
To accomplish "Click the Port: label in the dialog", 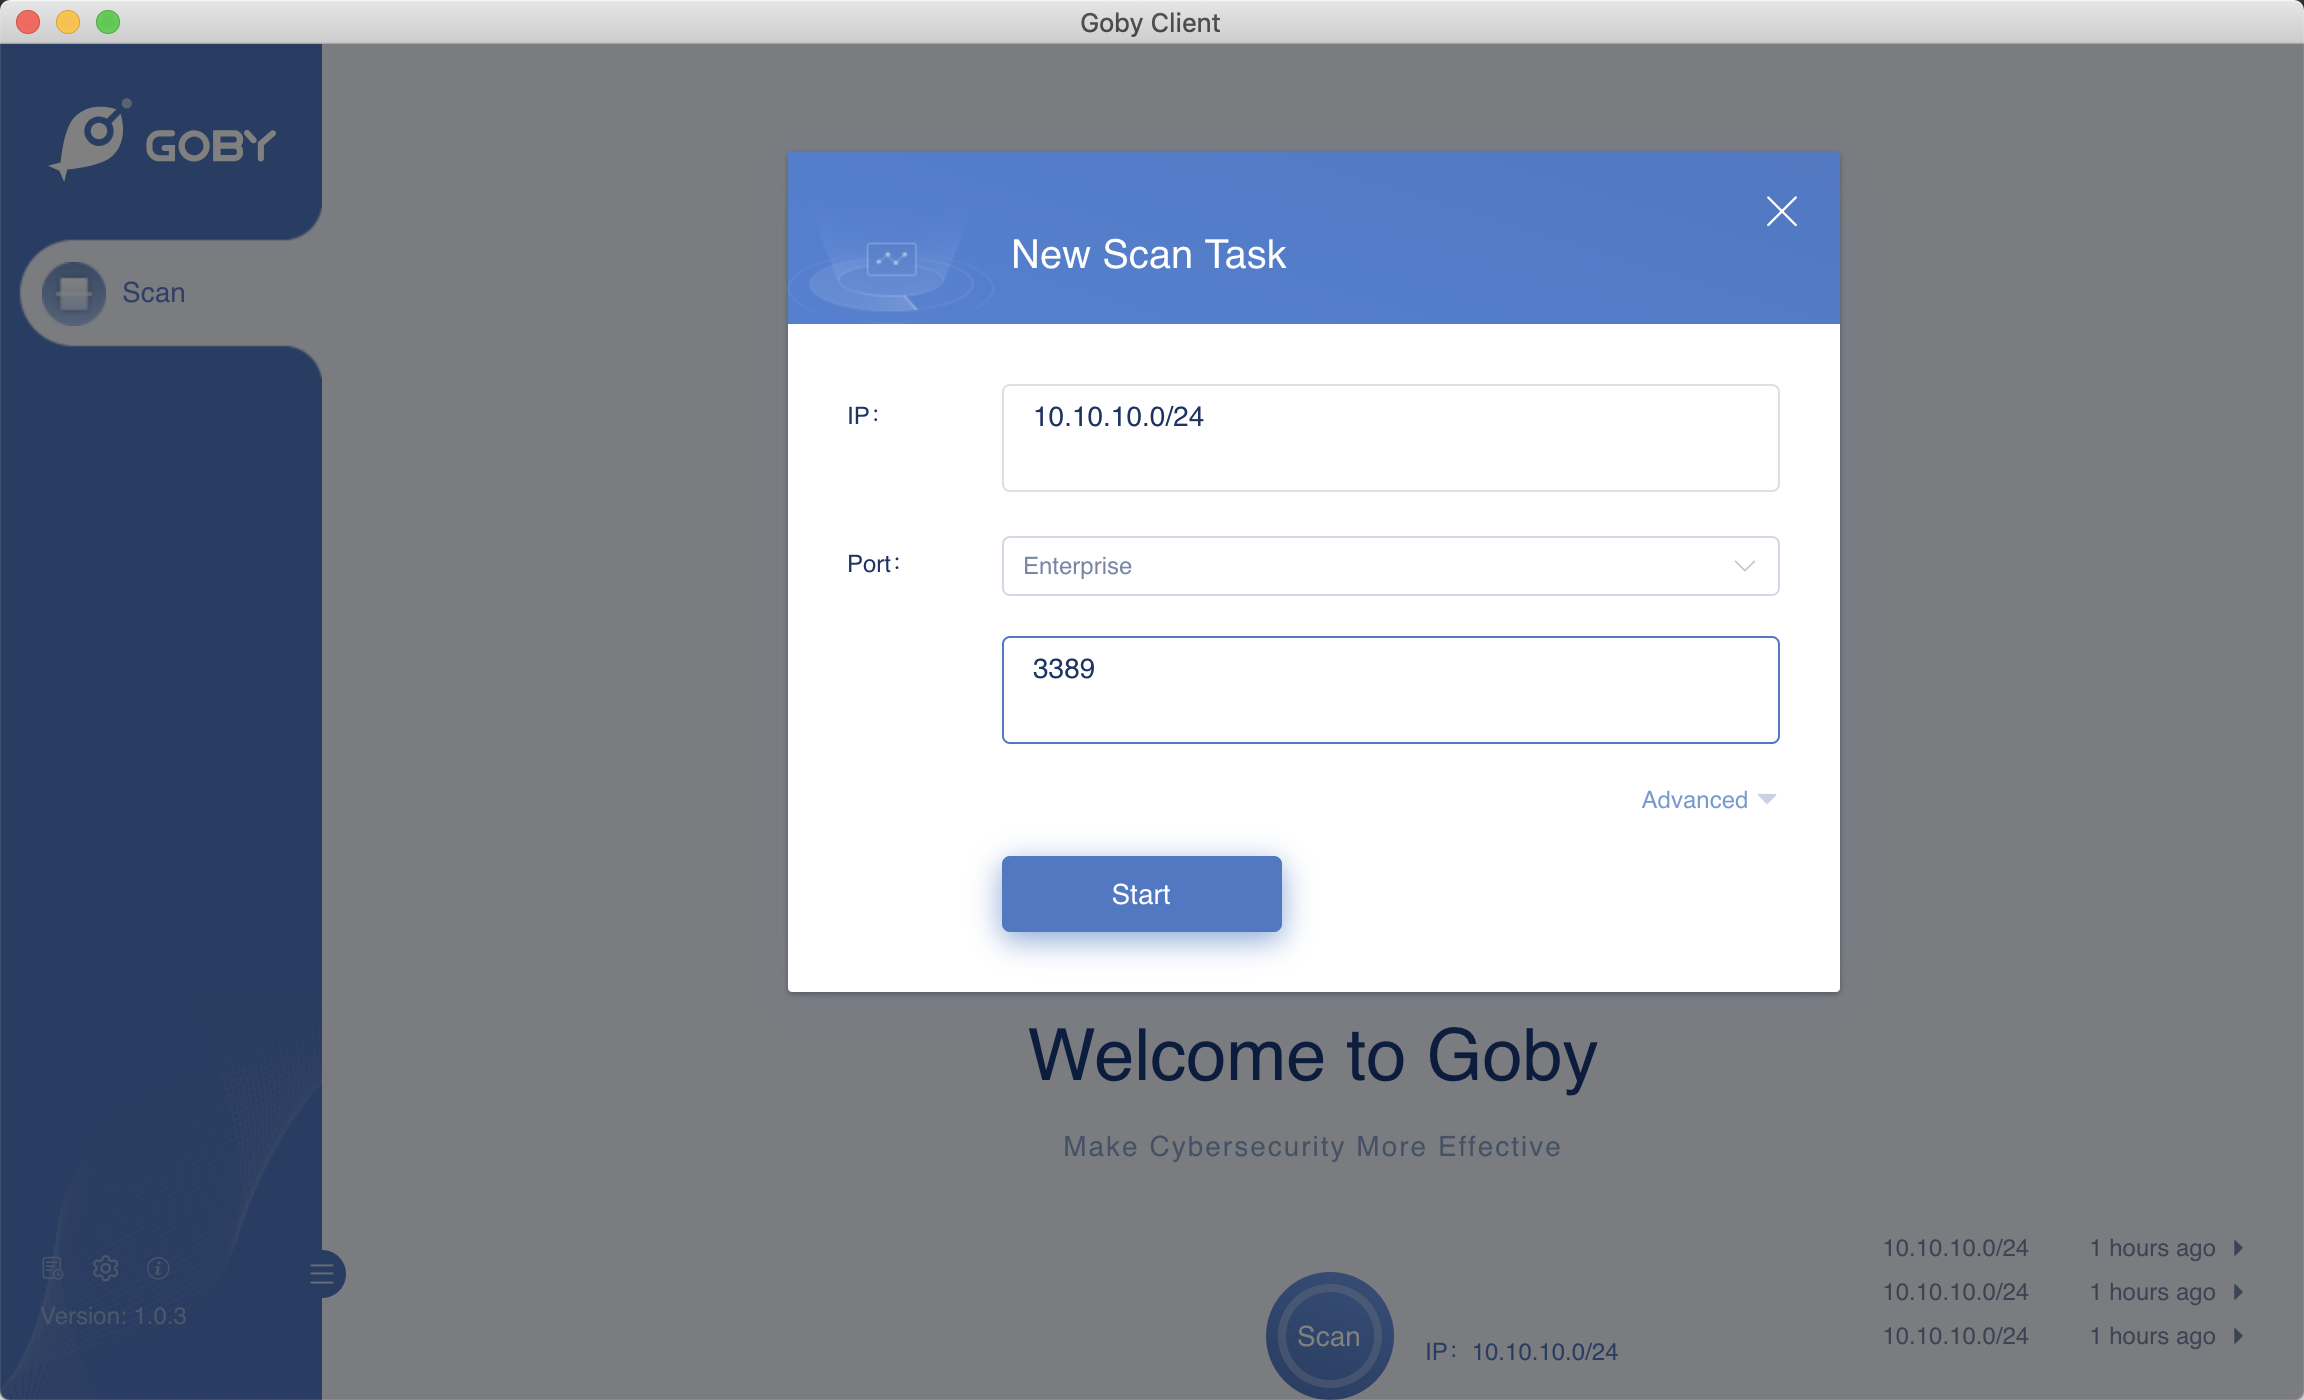I will point(873,564).
